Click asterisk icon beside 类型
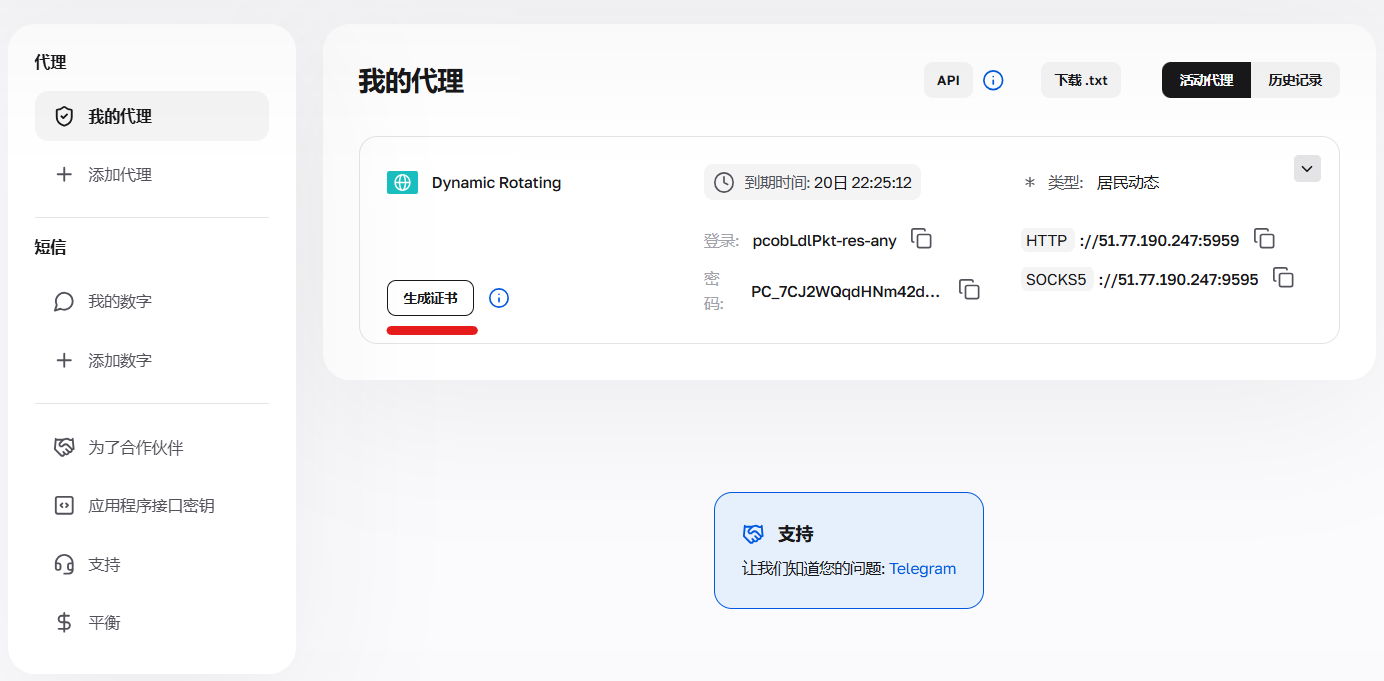This screenshot has width=1384, height=681. [x=1030, y=183]
